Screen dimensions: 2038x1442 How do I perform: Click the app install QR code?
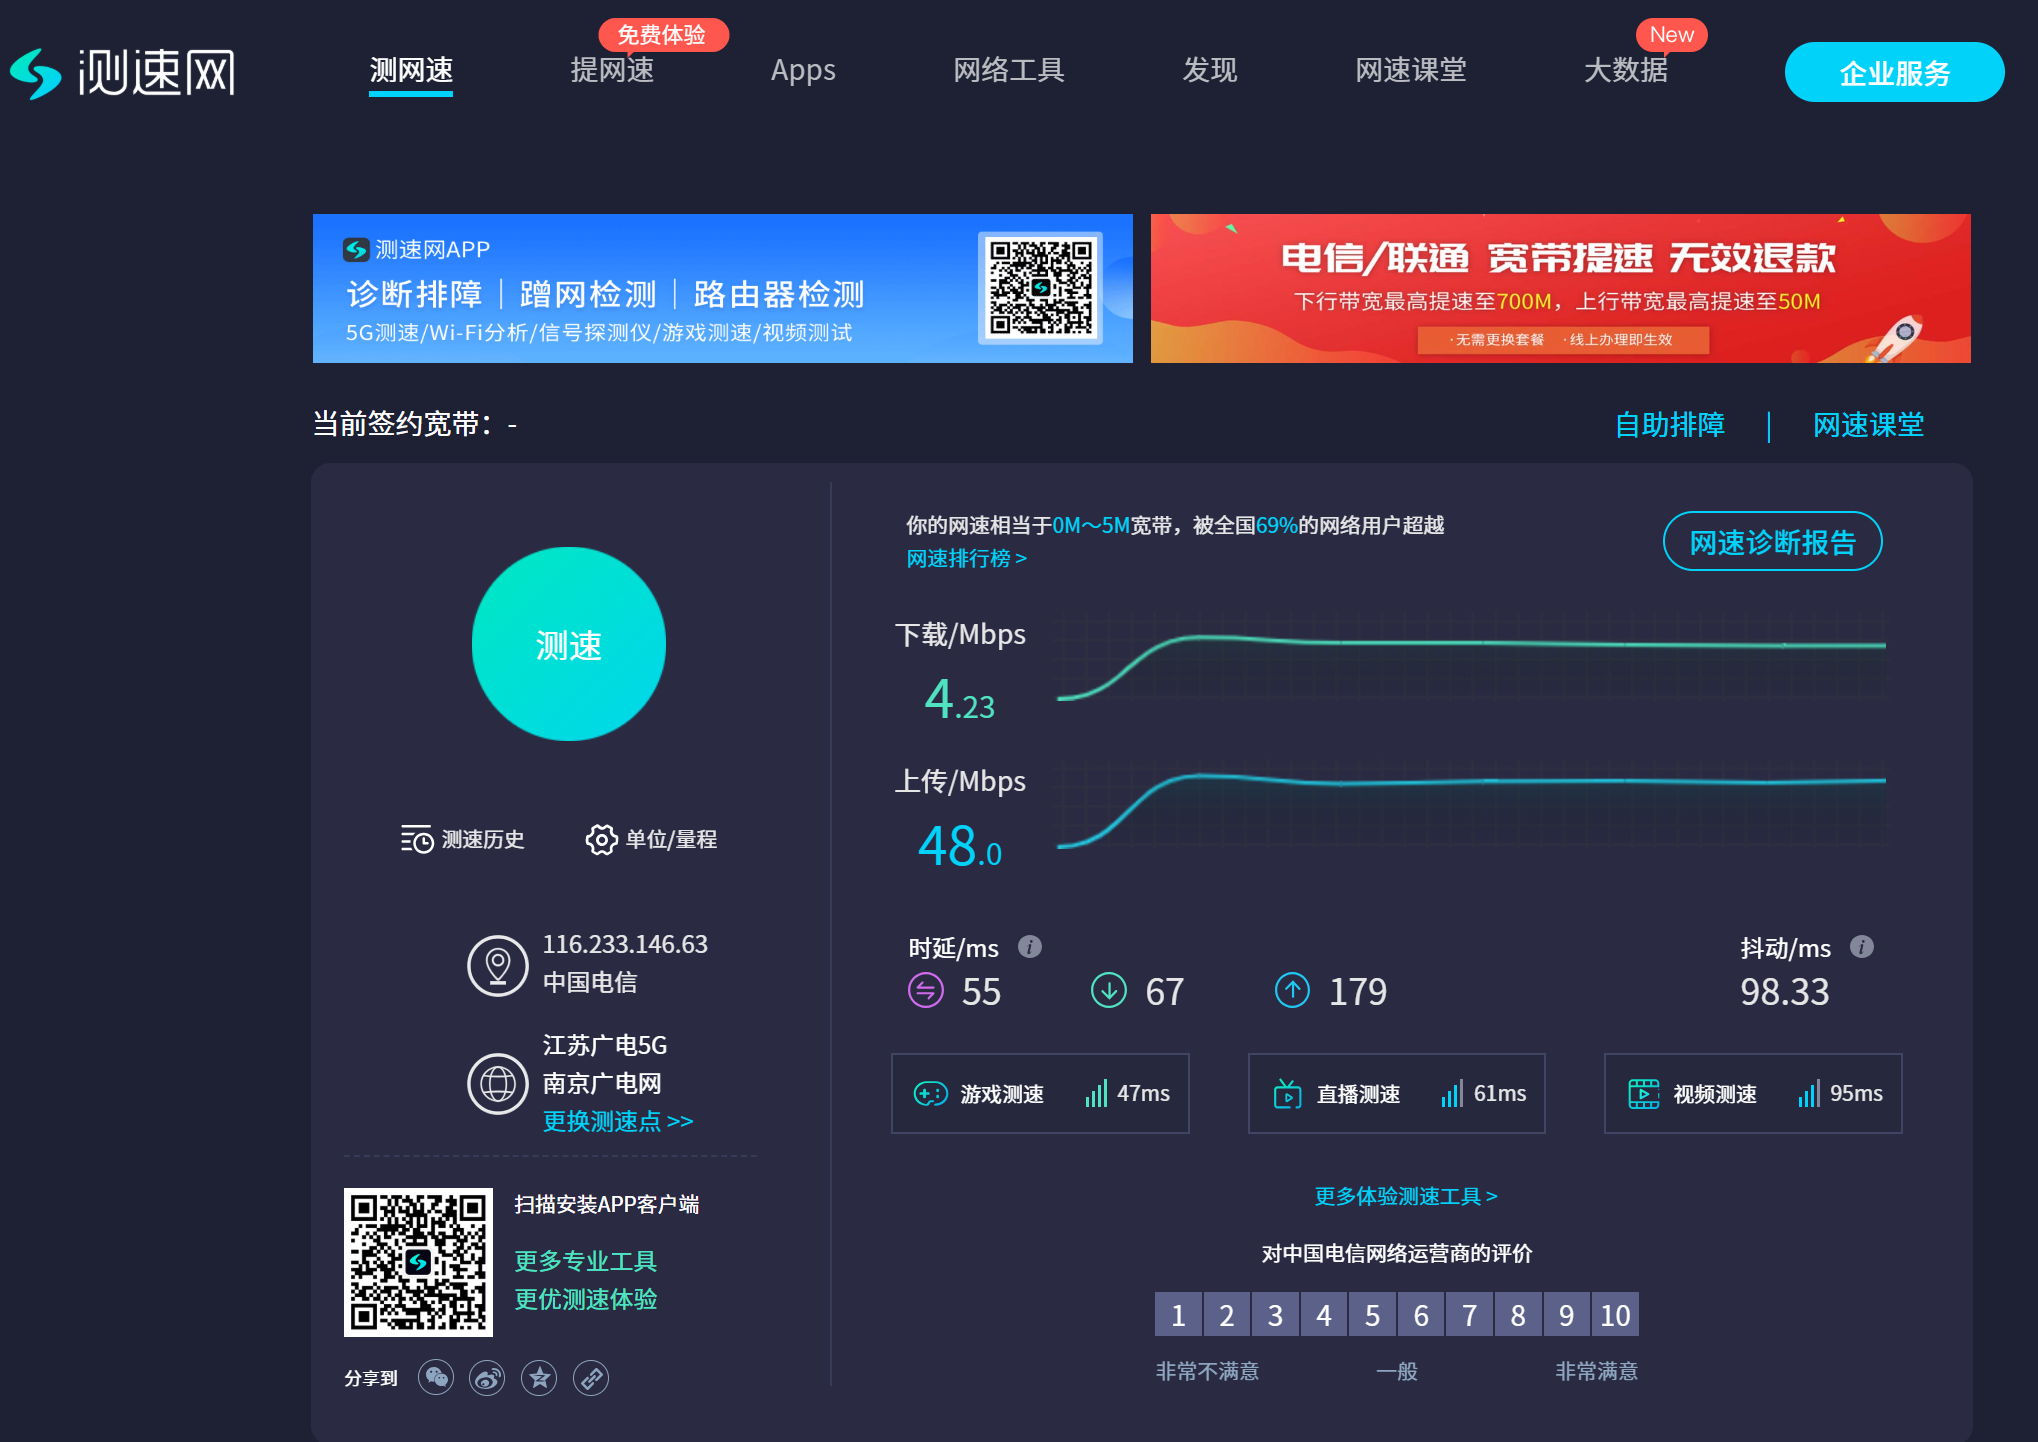pos(418,1262)
